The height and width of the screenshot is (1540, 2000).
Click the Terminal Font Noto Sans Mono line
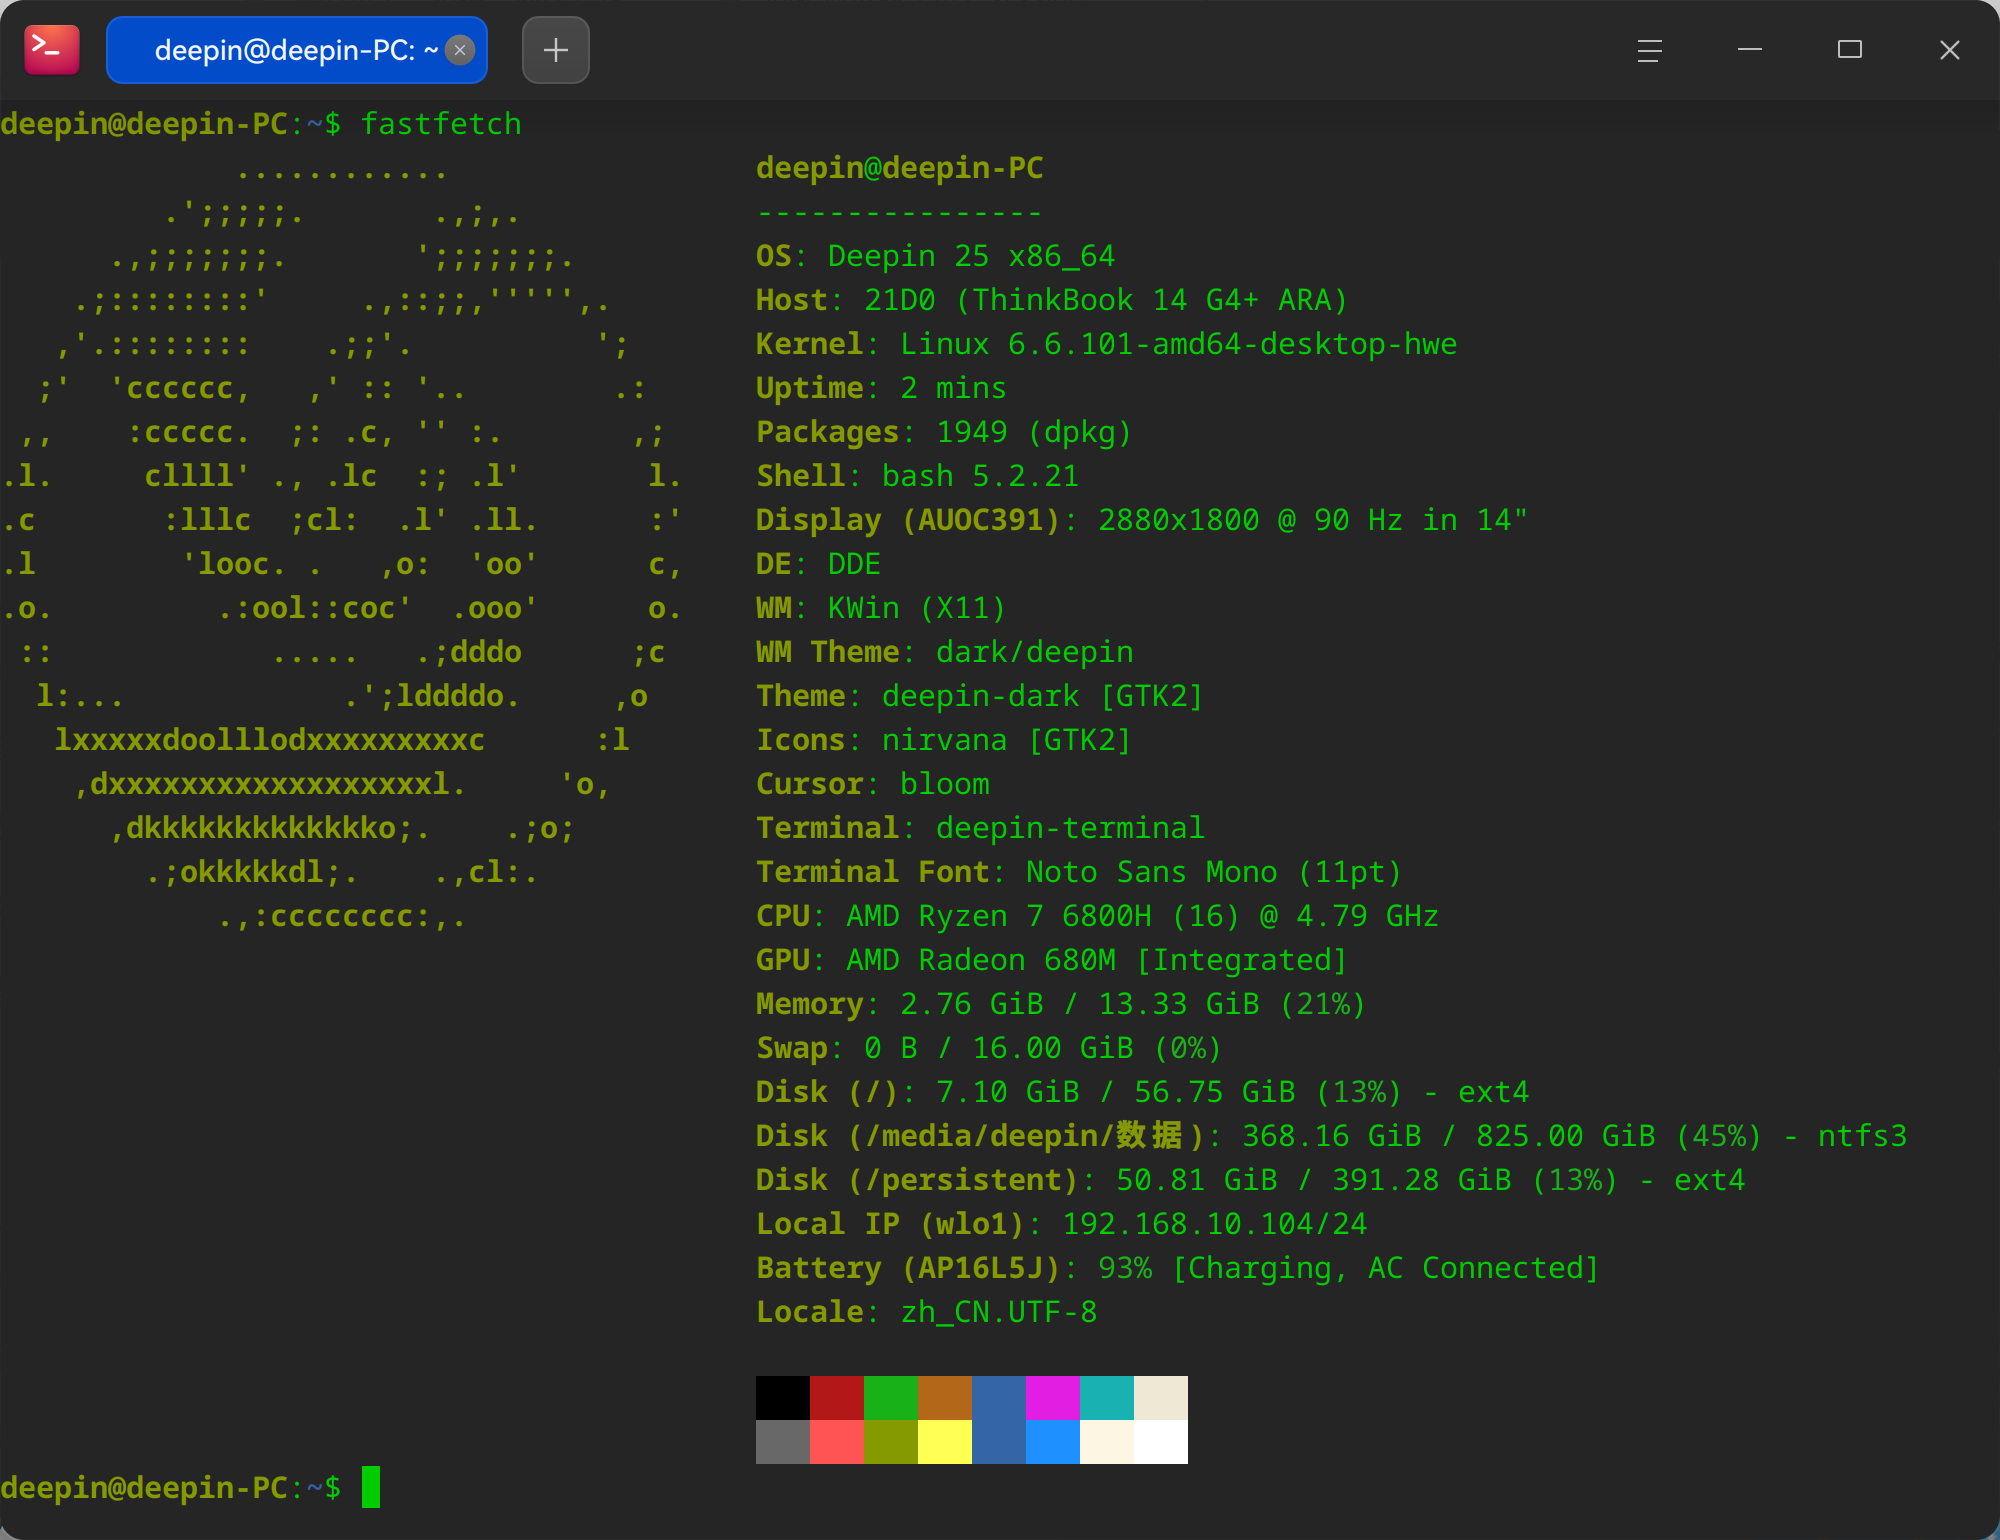(1079, 872)
